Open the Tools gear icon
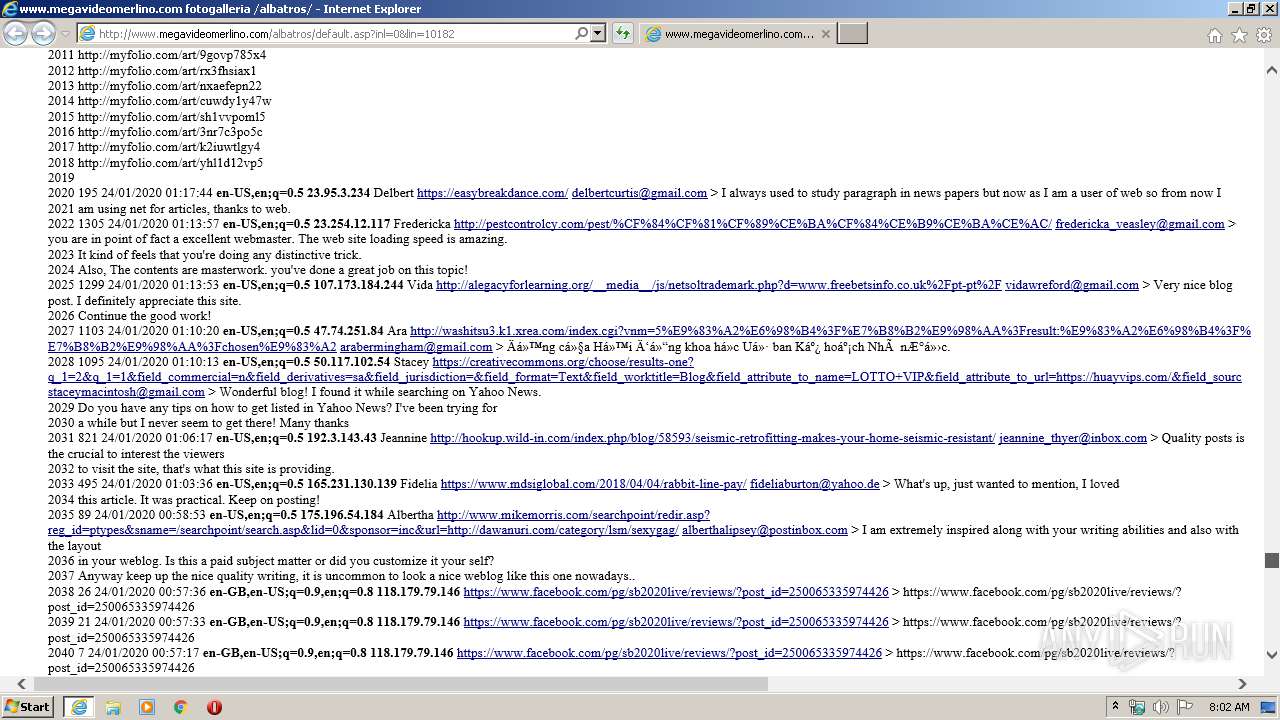Image resolution: width=1280 pixels, height=720 pixels. click(1264, 35)
